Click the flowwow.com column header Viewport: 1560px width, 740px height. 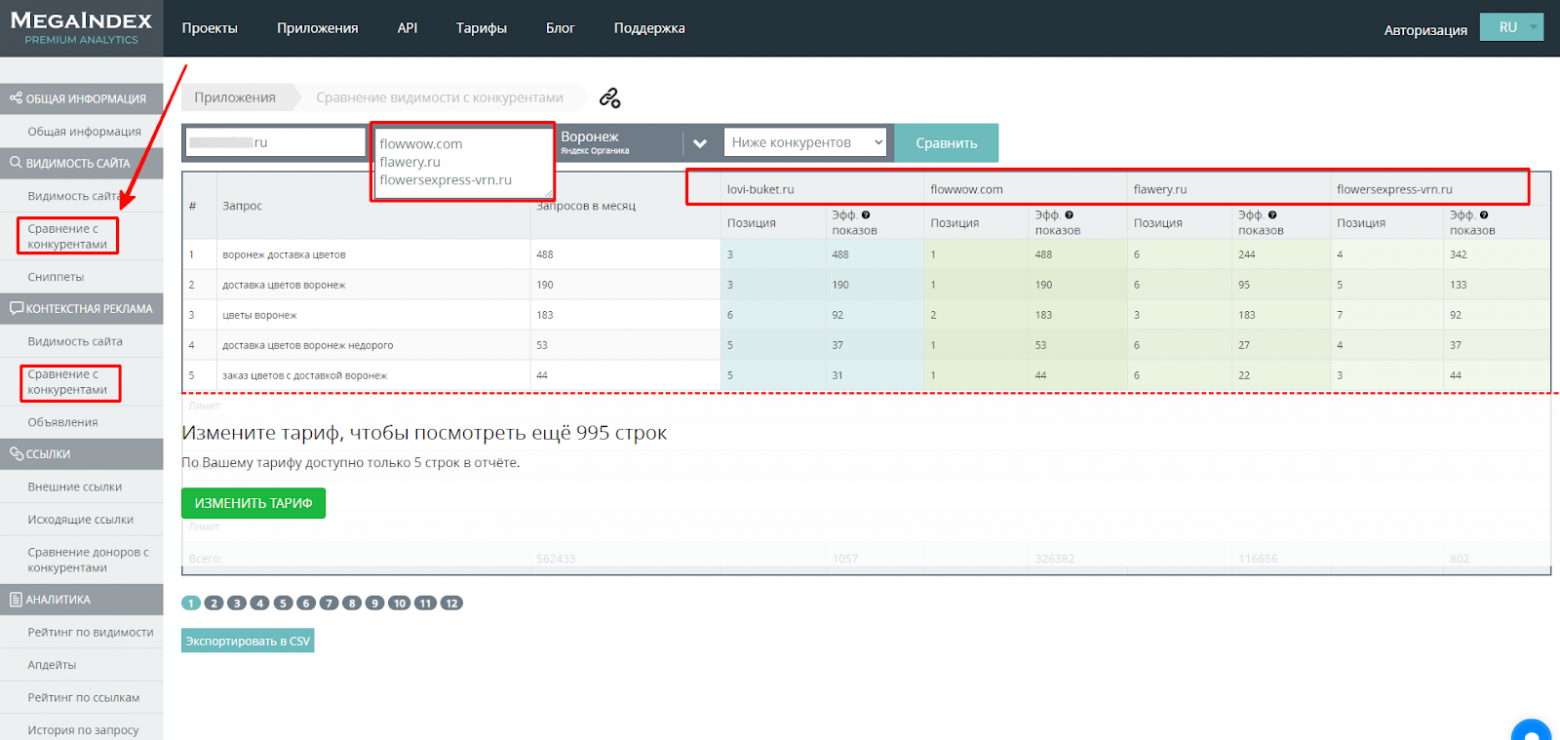pyautogui.click(x=966, y=188)
